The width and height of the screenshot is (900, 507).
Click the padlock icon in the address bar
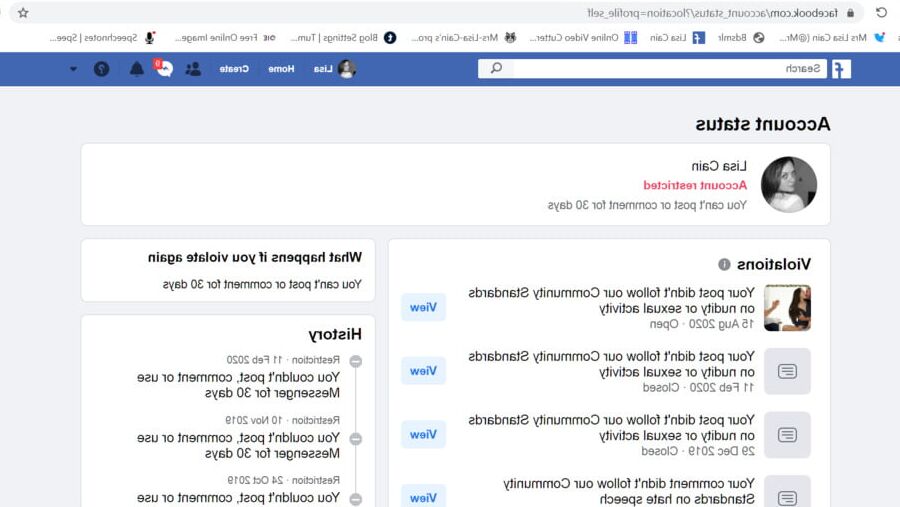(x=851, y=13)
